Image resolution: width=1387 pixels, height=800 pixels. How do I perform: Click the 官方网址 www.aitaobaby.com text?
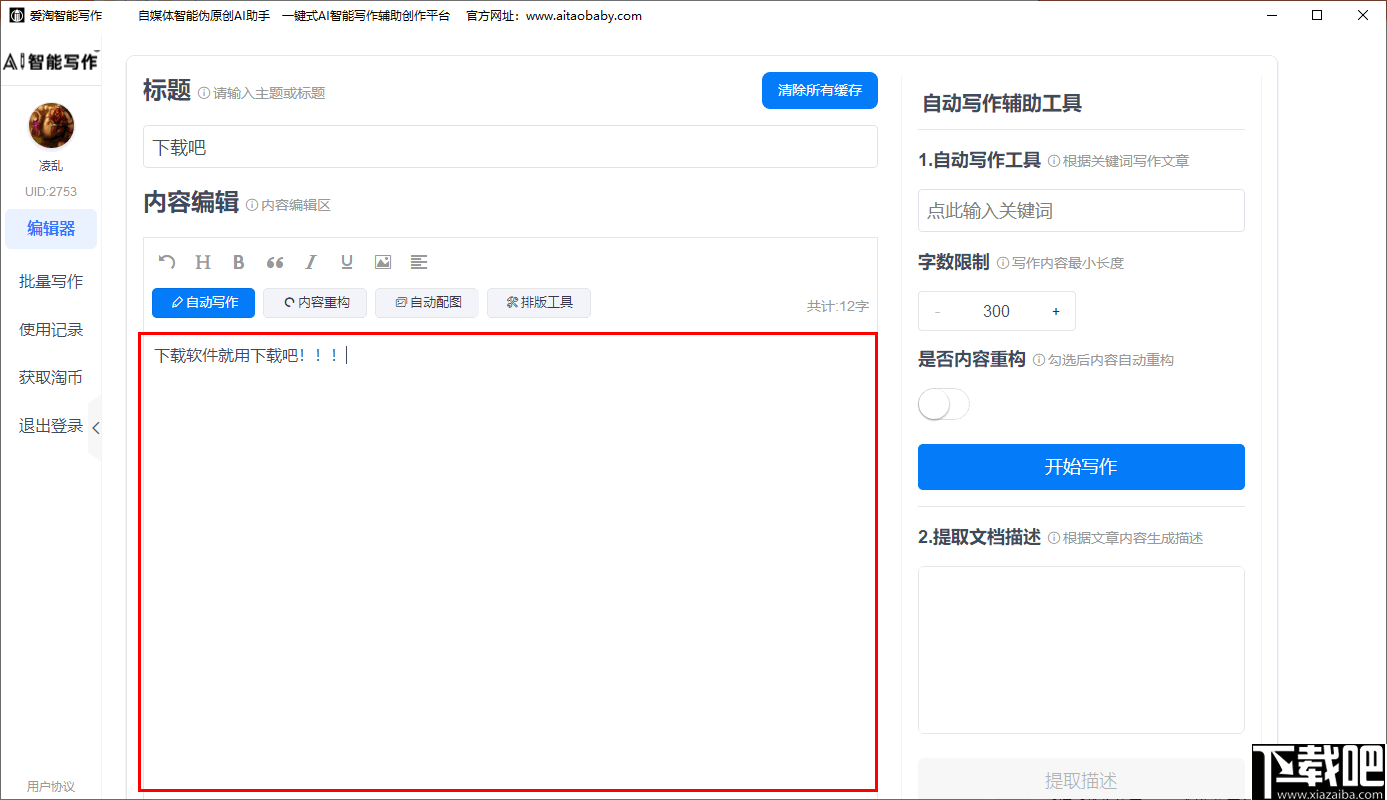[554, 16]
